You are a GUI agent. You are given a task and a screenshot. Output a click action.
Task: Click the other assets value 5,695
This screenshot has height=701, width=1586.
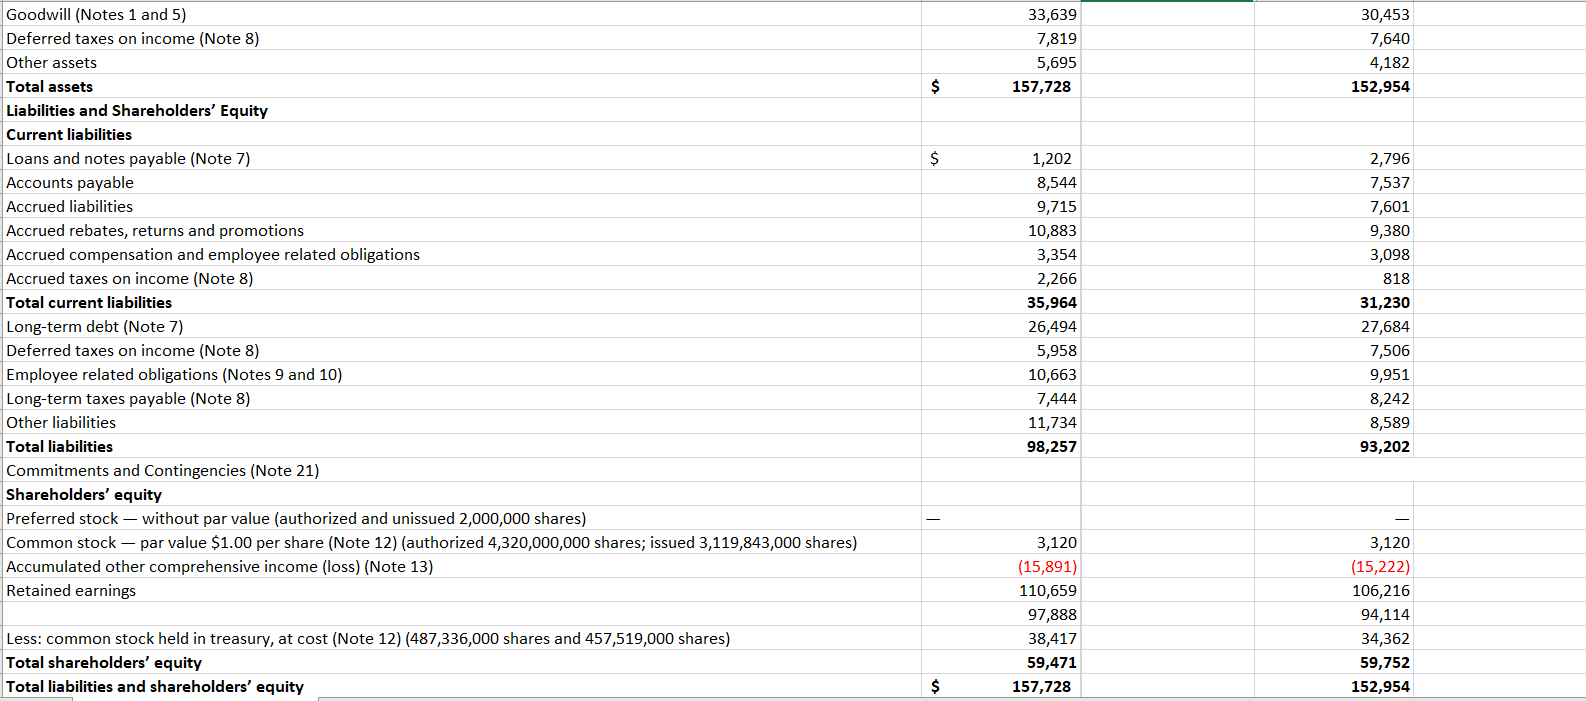pos(1001,62)
